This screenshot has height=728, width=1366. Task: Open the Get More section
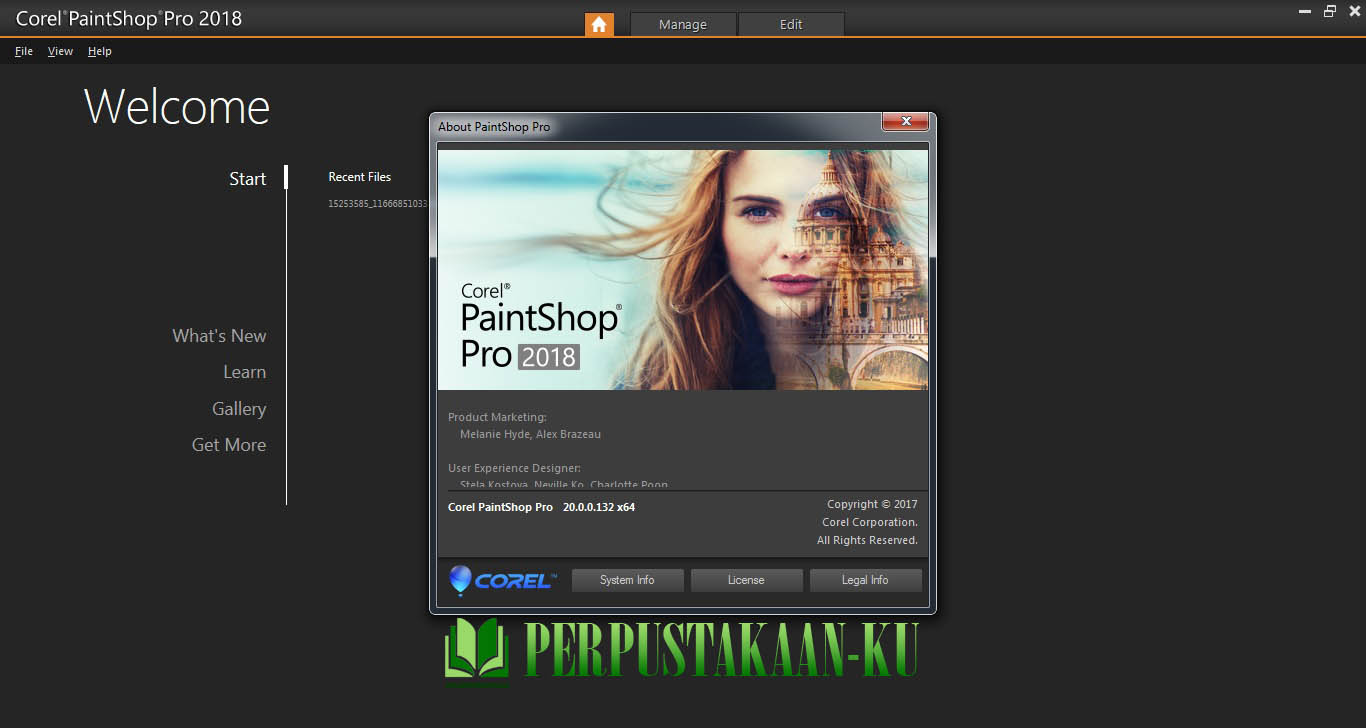[229, 445]
